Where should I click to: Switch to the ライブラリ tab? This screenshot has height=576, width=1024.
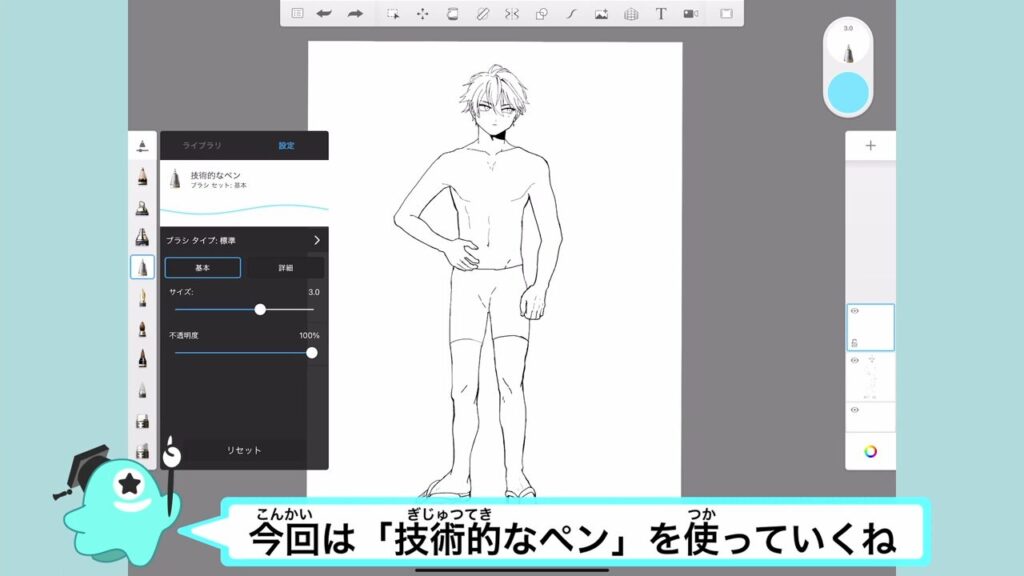tap(202, 146)
